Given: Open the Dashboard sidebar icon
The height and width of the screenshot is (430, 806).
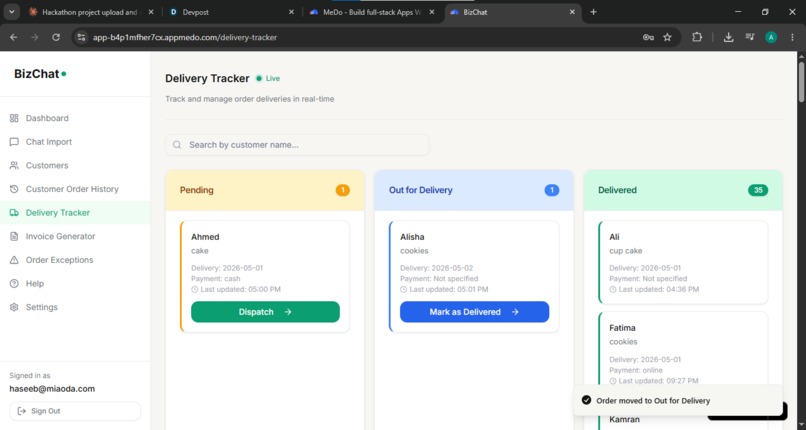Looking at the screenshot, I should 14,118.
